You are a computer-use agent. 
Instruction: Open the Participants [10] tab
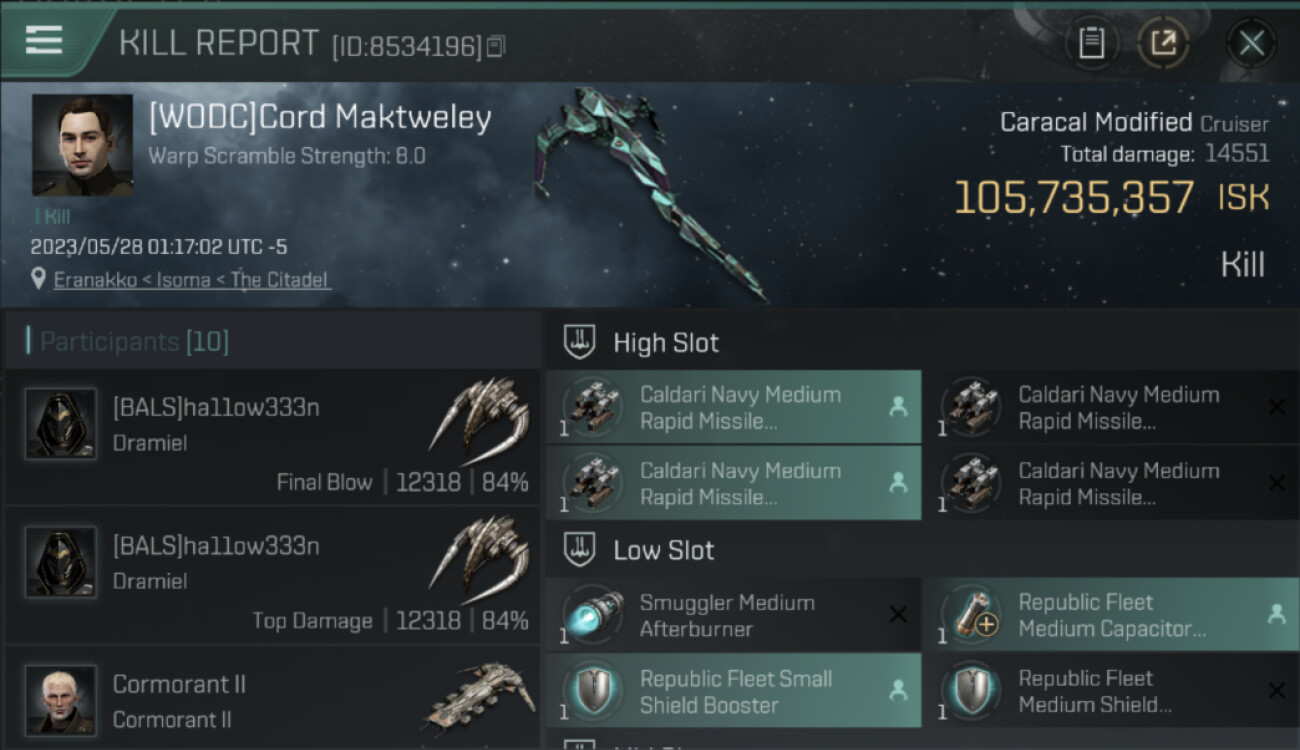pos(134,342)
